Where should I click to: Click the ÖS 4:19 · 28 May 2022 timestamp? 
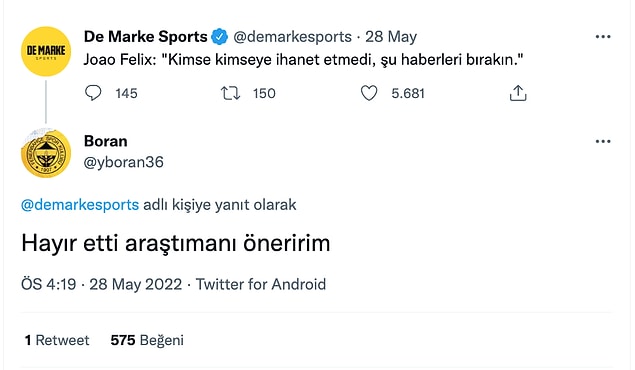coord(102,284)
